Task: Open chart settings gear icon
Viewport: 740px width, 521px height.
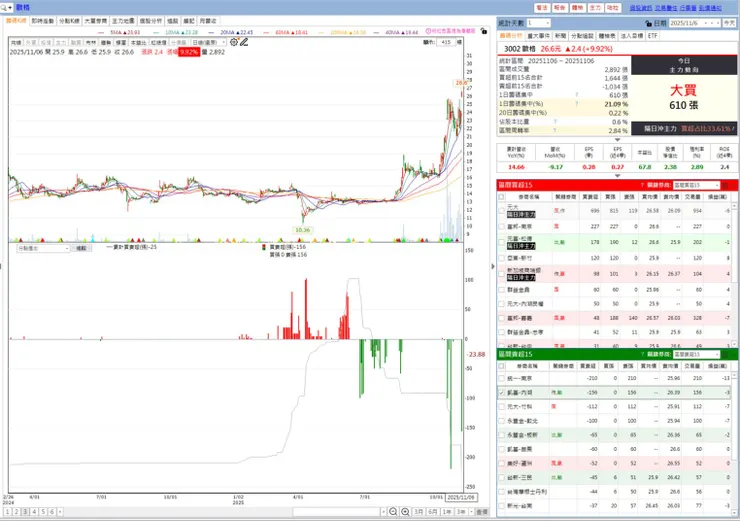Action: [234, 42]
